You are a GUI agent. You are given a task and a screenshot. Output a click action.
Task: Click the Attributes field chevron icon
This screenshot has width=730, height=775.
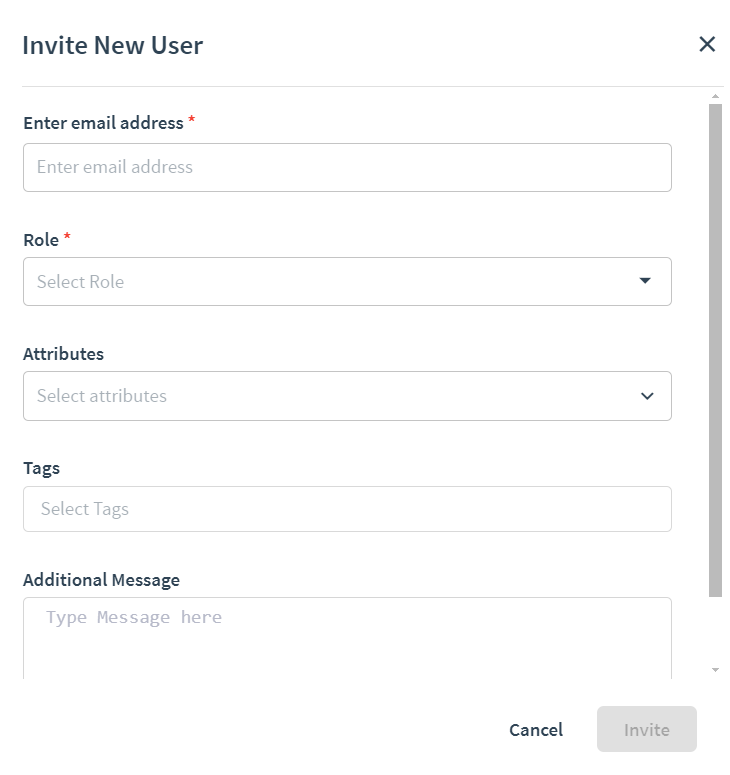click(647, 396)
